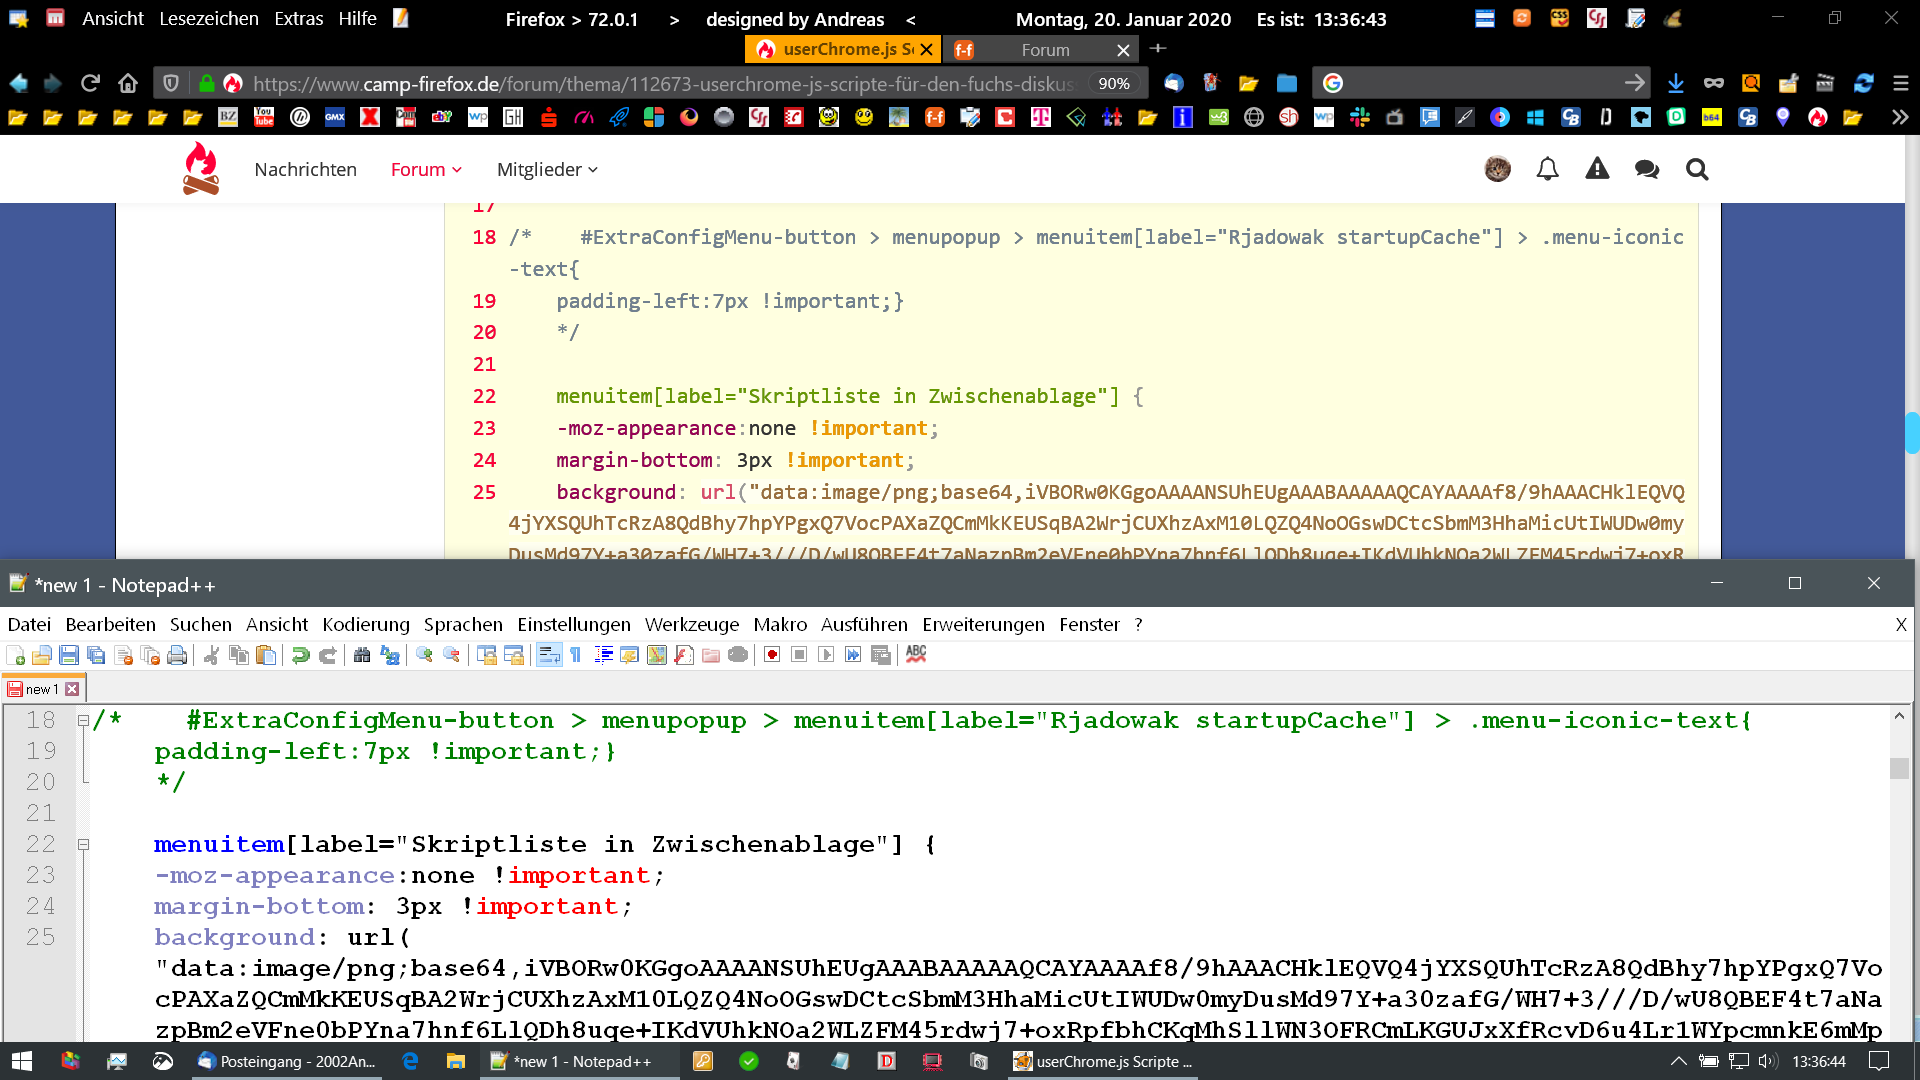This screenshot has height=1080, width=1920.
Task: Open the Kodierung menu
Action: 365,625
